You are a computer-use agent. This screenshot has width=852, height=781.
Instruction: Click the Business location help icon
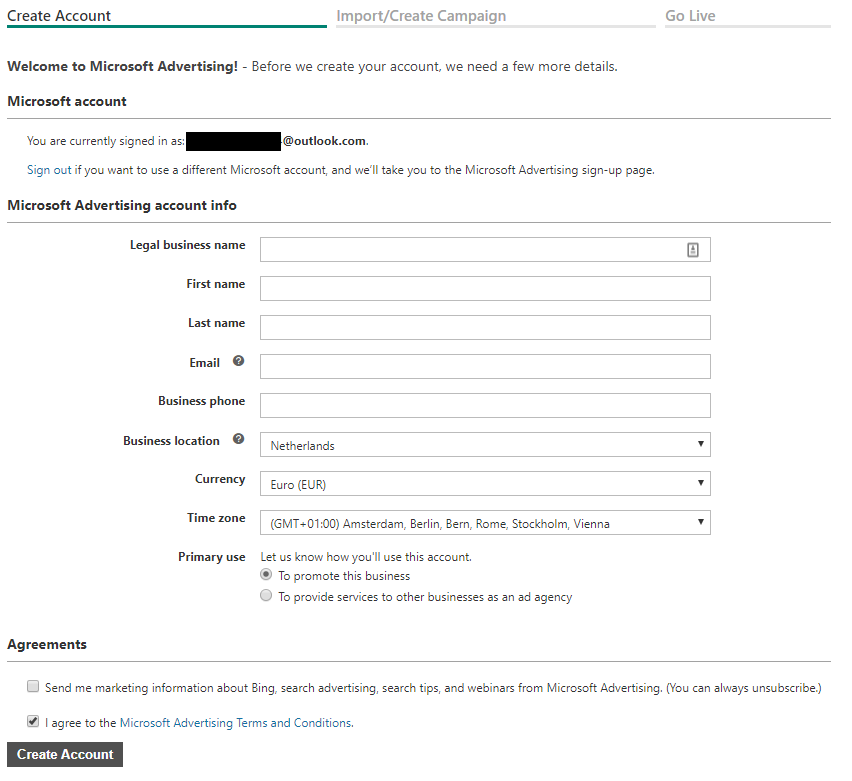tap(238, 440)
